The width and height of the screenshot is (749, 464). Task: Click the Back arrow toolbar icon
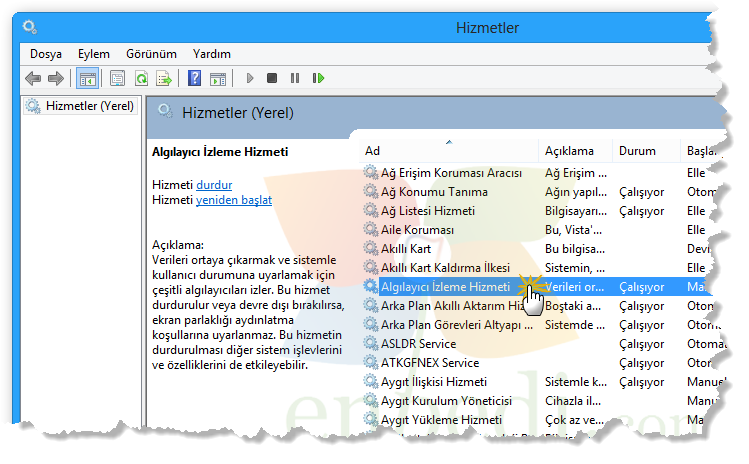coord(33,78)
